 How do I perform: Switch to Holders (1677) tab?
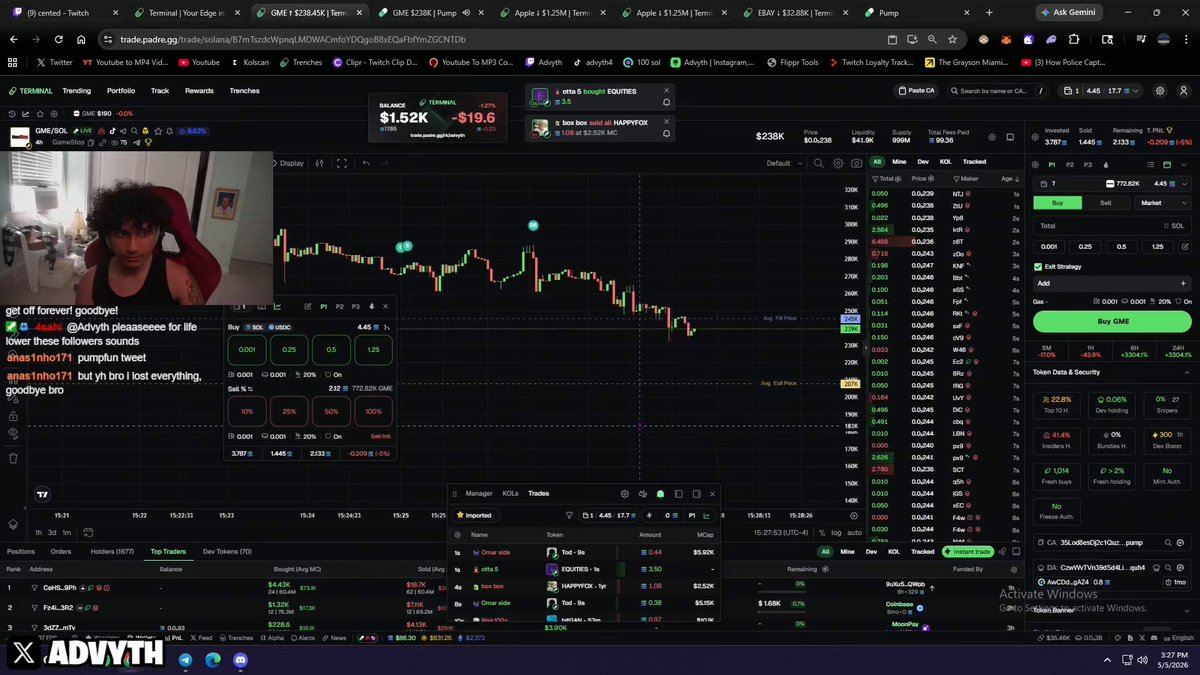[112, 551]
